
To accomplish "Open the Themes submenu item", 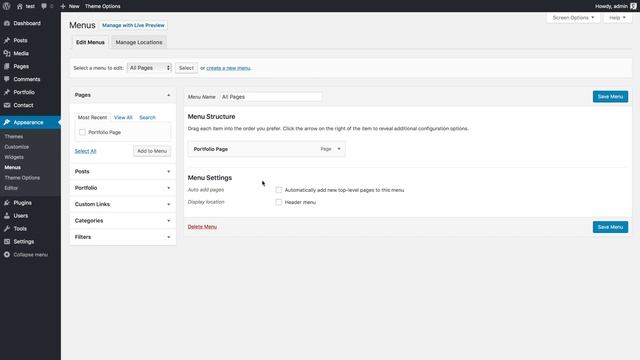I will click(x=14, y=136).
